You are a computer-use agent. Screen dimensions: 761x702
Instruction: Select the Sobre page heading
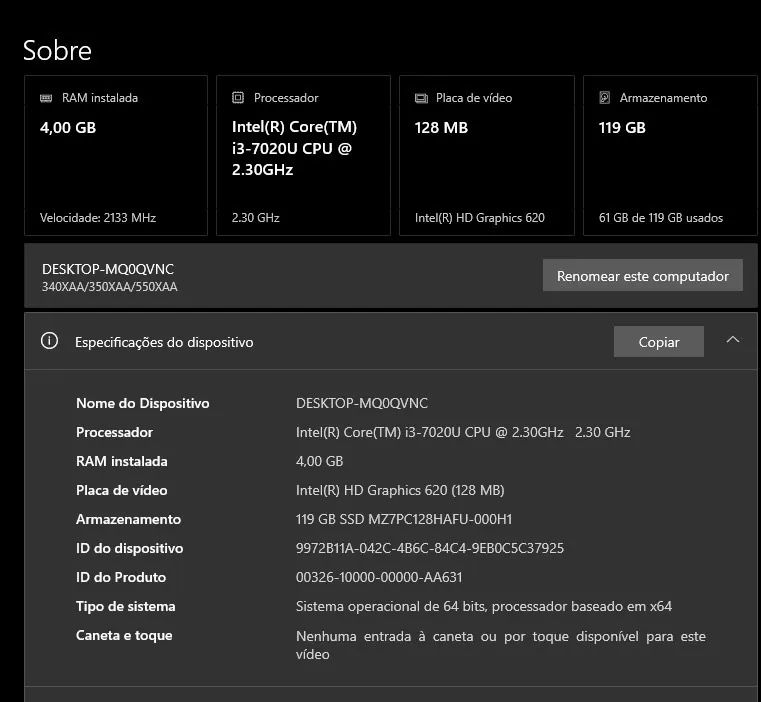pyautogui.click(x=57, y=50)
